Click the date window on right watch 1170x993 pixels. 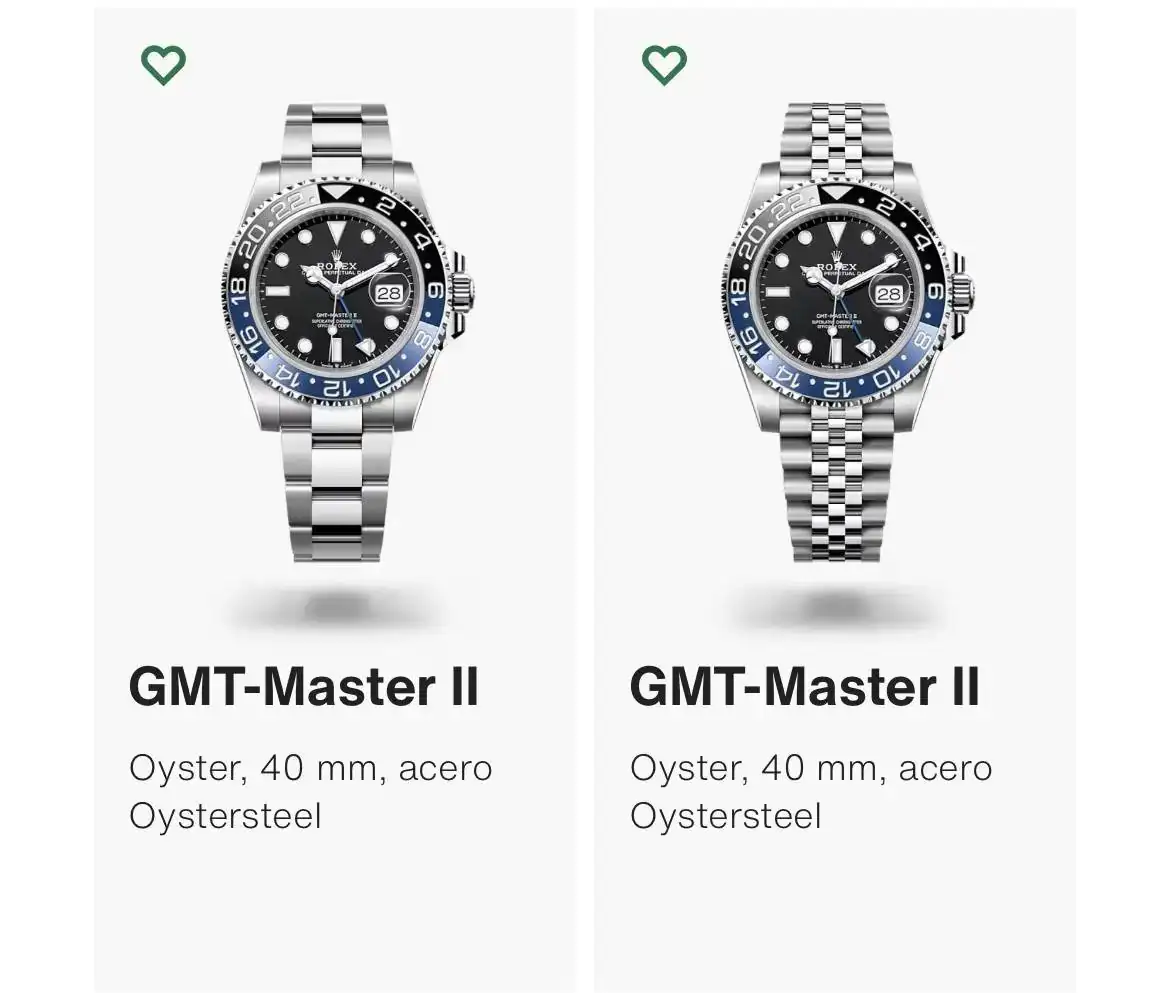point(889,294)
